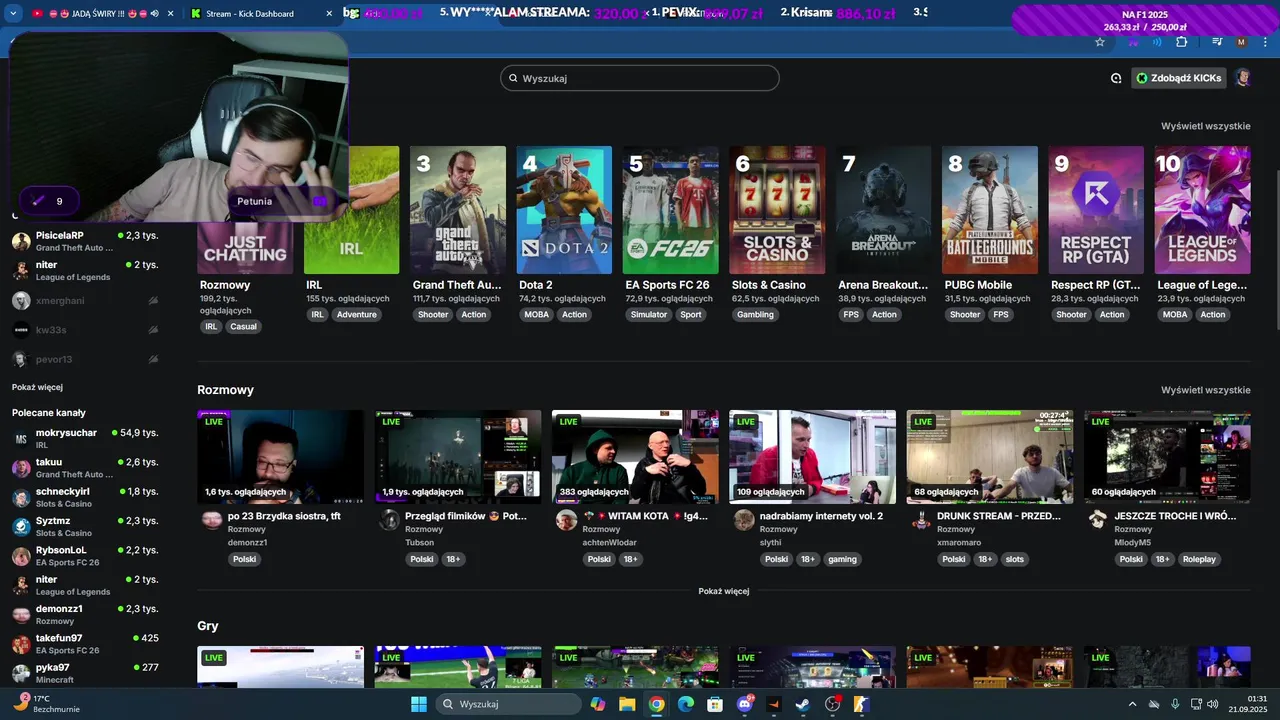Open Respect RP (GTA) category cover
This screenshot has height=720, width=1280.
(1096, 210)
